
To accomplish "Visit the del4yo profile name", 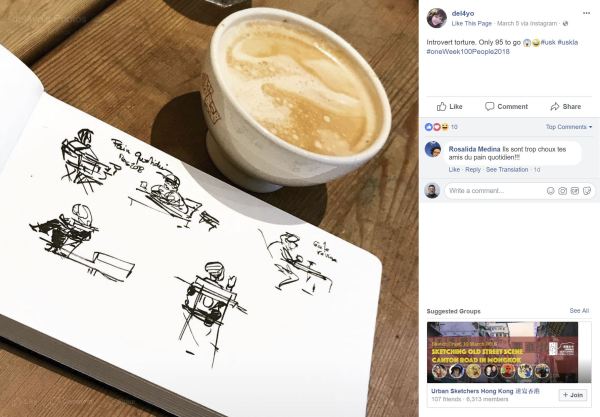I will pyautogui.click(x=463, y=13).
